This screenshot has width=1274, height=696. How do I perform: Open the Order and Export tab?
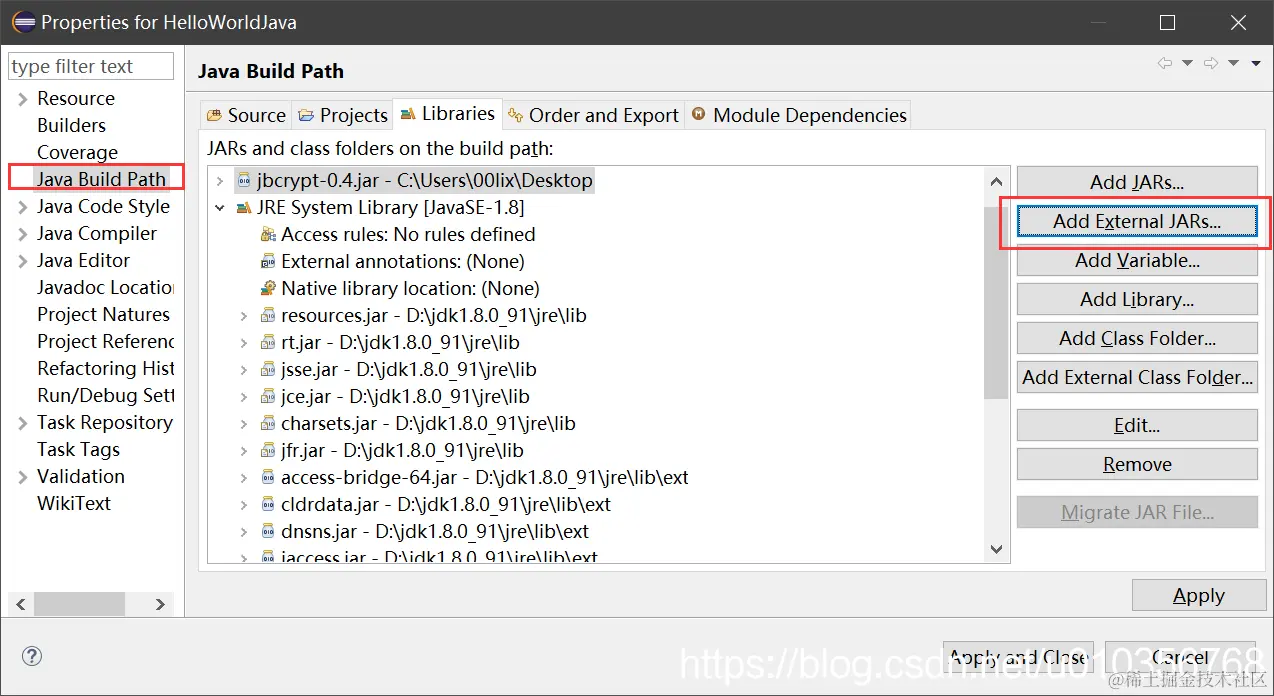[x=593, y=115]
